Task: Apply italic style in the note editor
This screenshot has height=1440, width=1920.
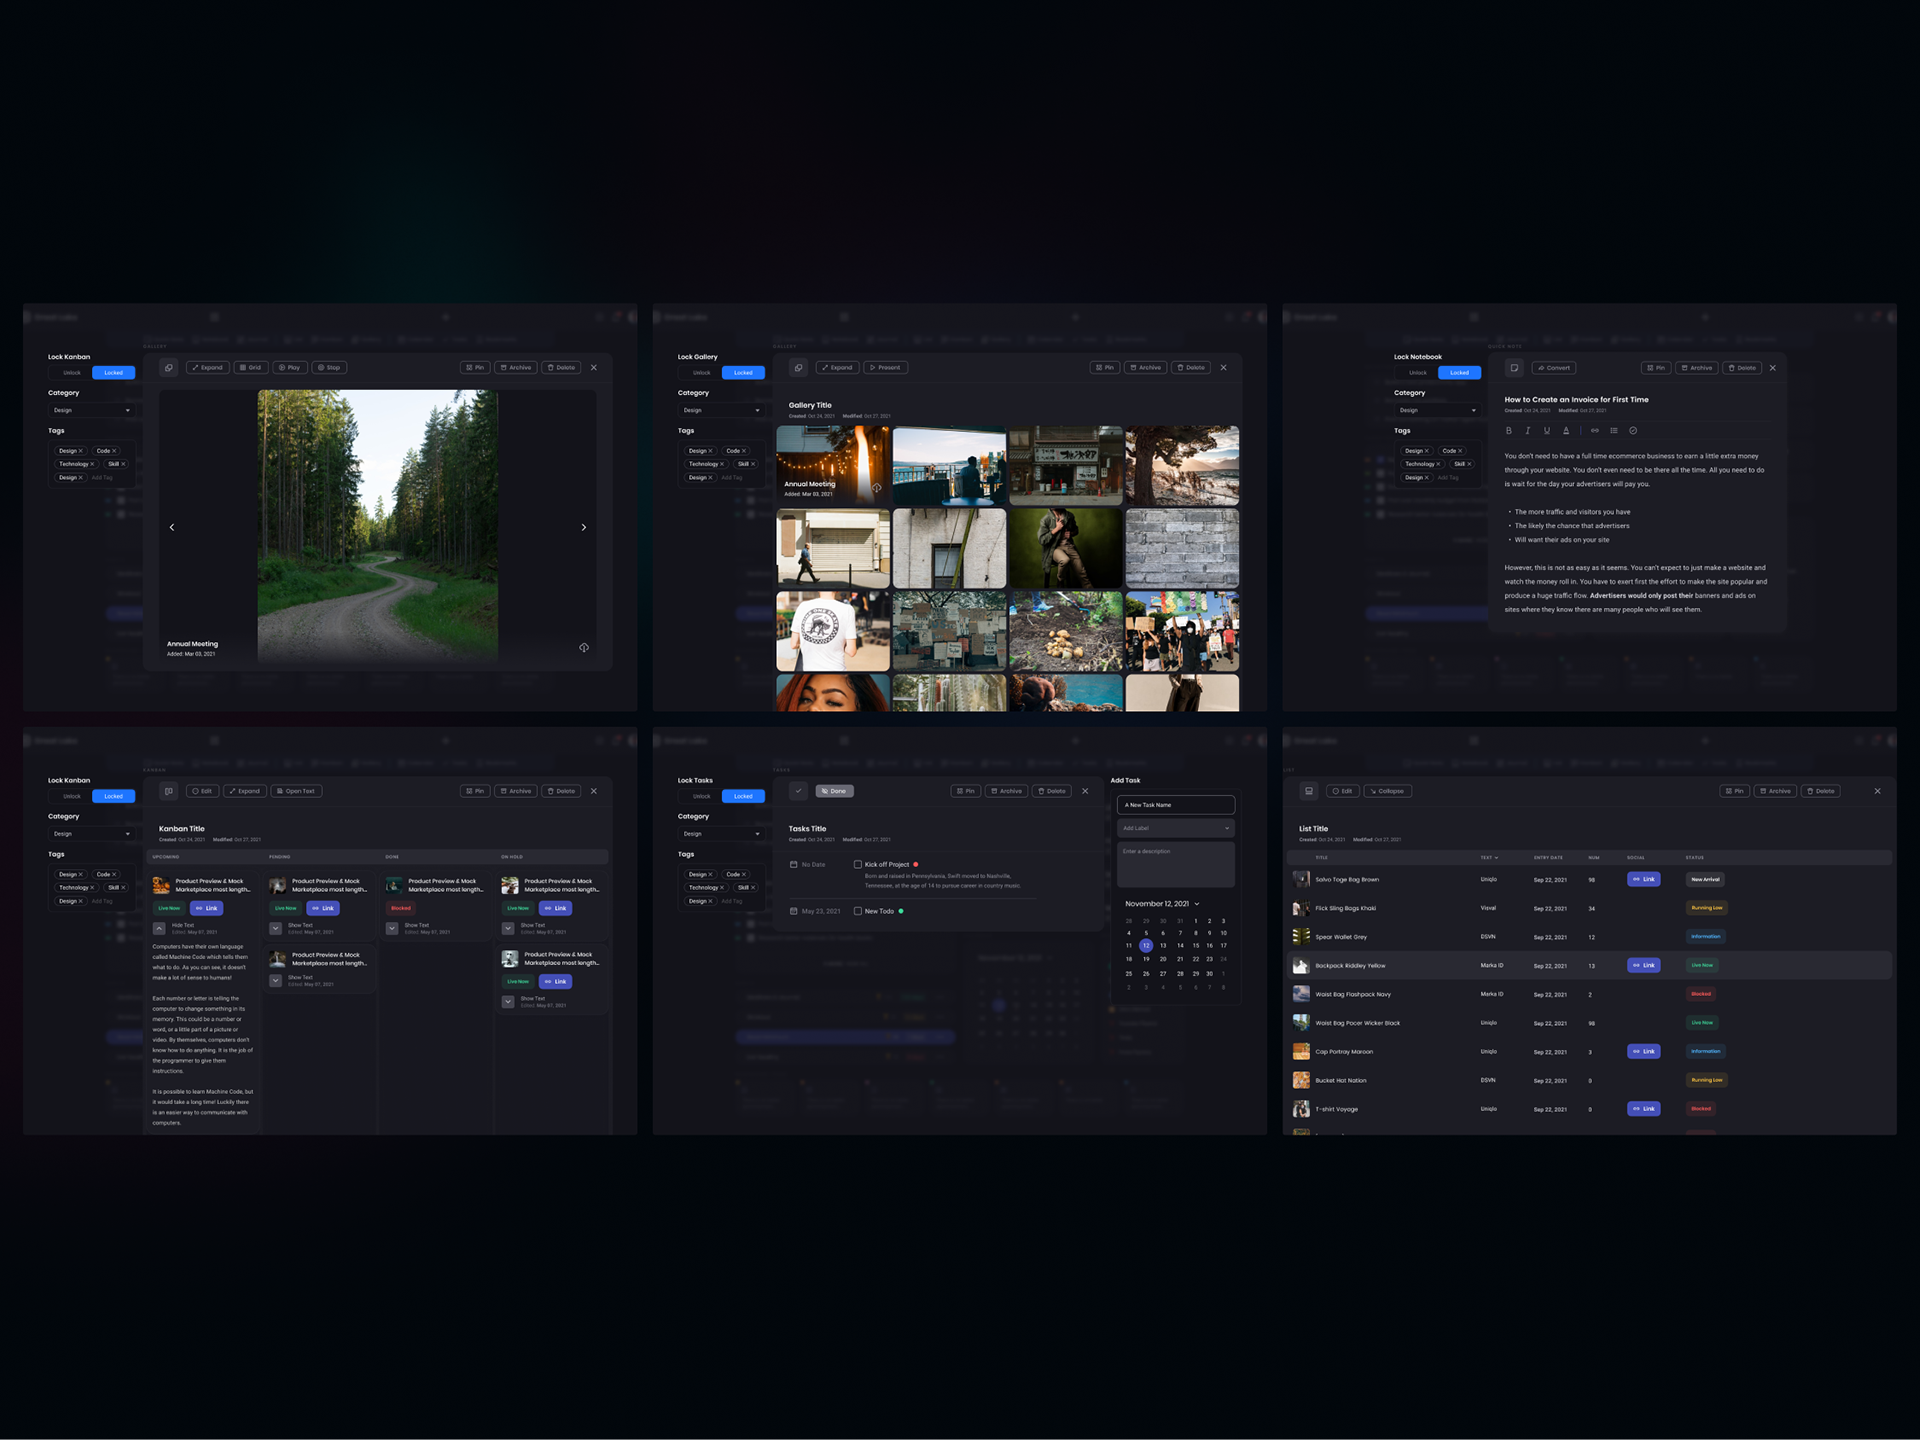Action: pyautogui.click(x=1527, y=431)
